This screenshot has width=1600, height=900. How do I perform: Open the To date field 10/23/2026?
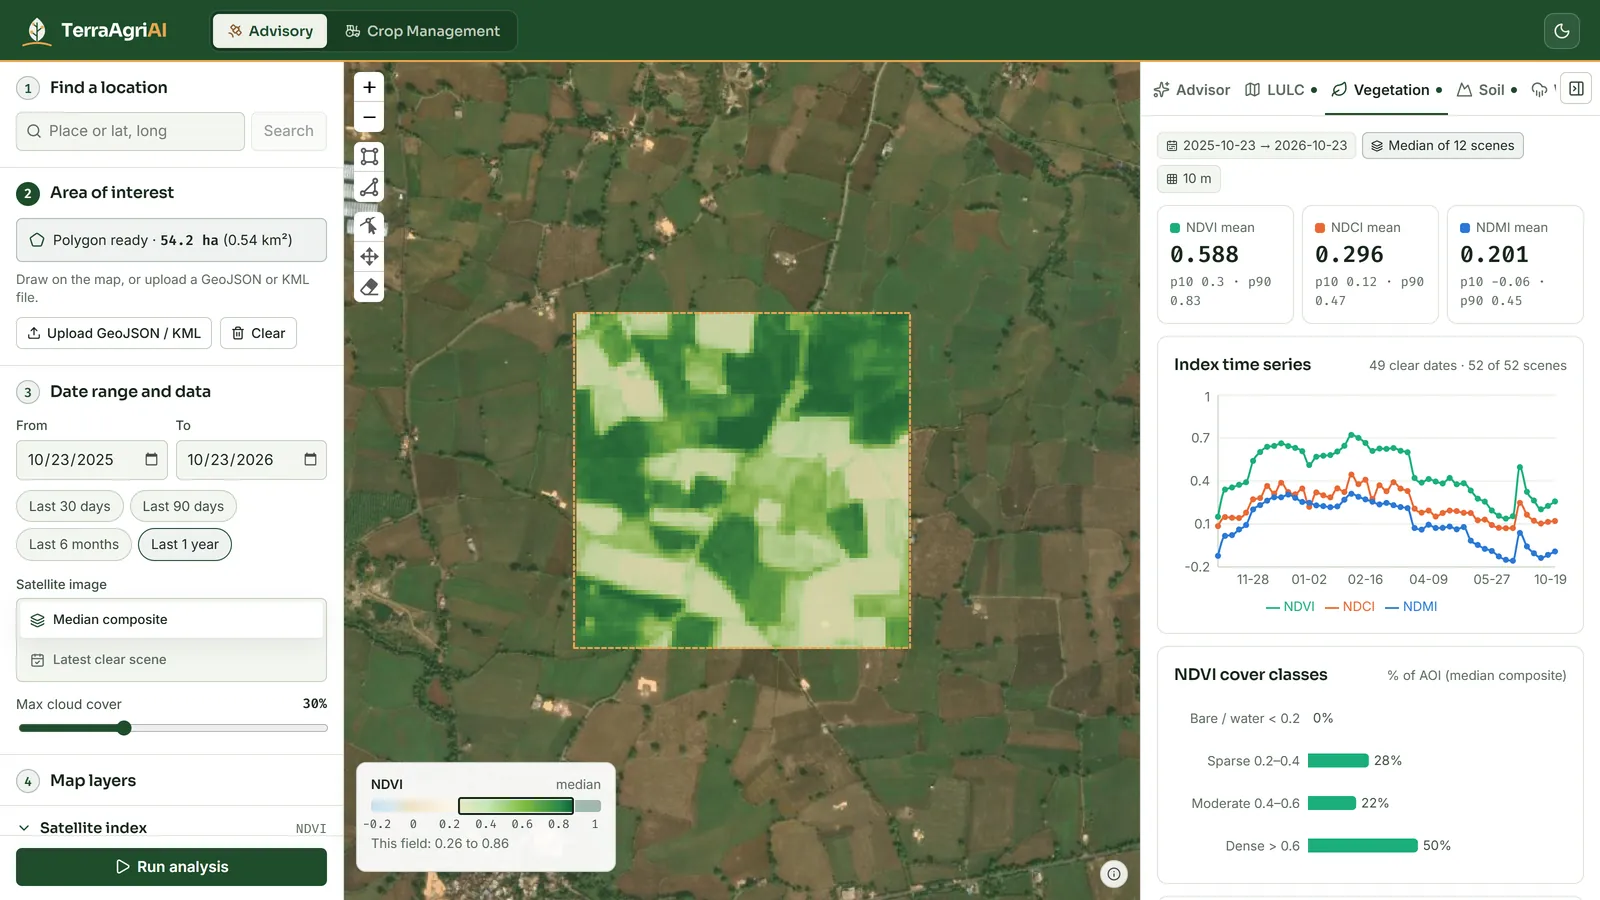[251, 460]
